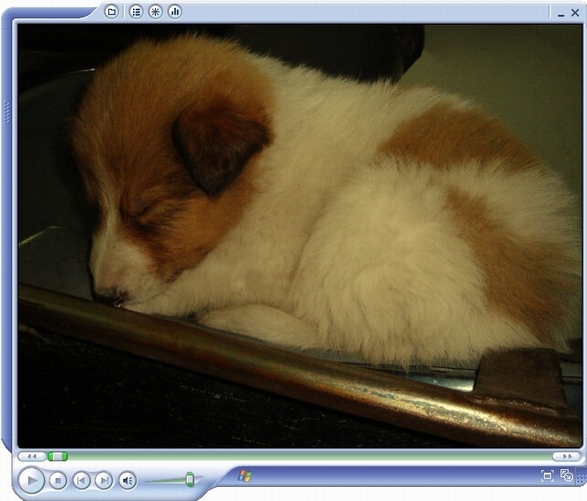Skip to the next track

104,480
